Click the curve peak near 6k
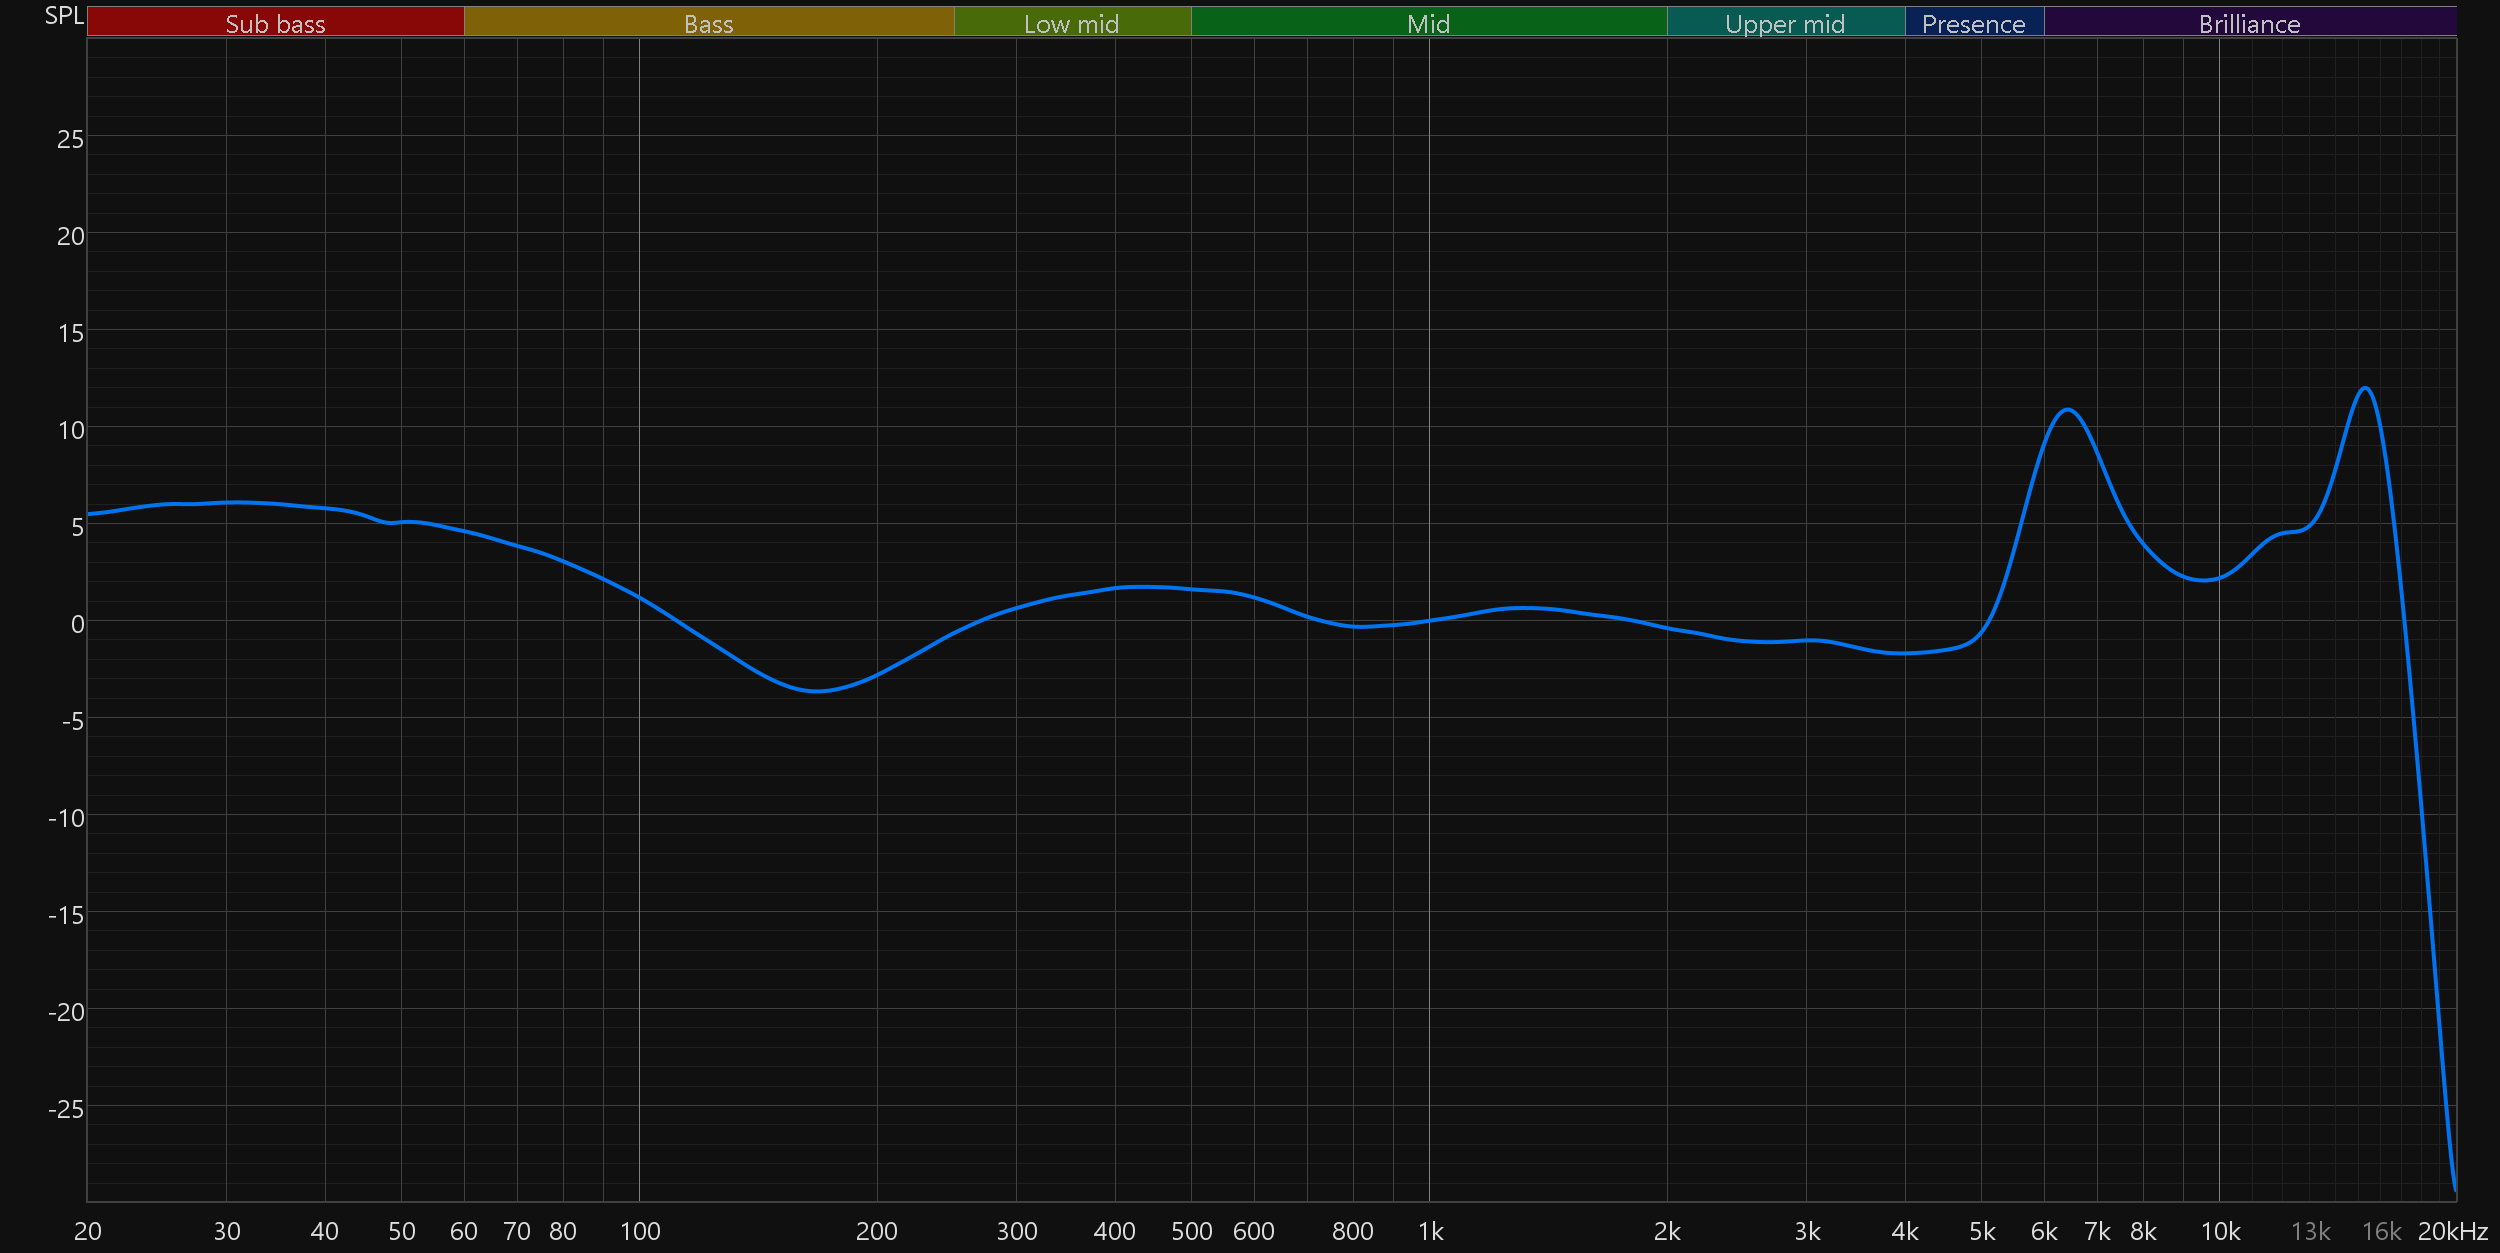The width and height of the screenshot is (2500, 1253). tap(2067, 410)
